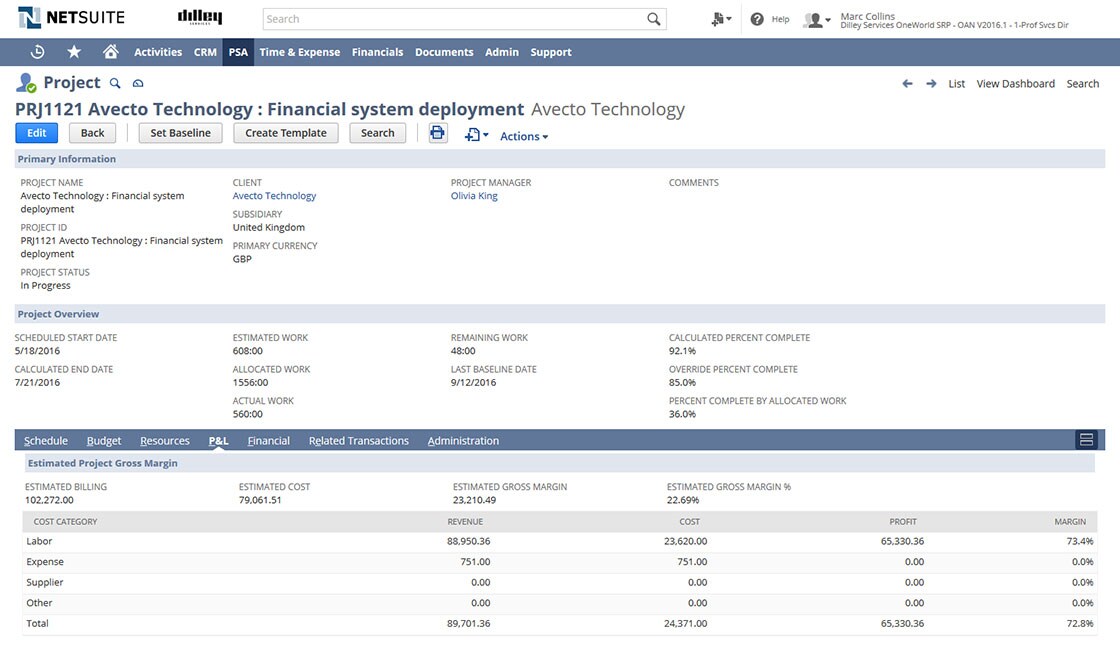Screen dimensions: 1120x651
Task: Select the P&L subtab
Action: [x=219, y=441]
